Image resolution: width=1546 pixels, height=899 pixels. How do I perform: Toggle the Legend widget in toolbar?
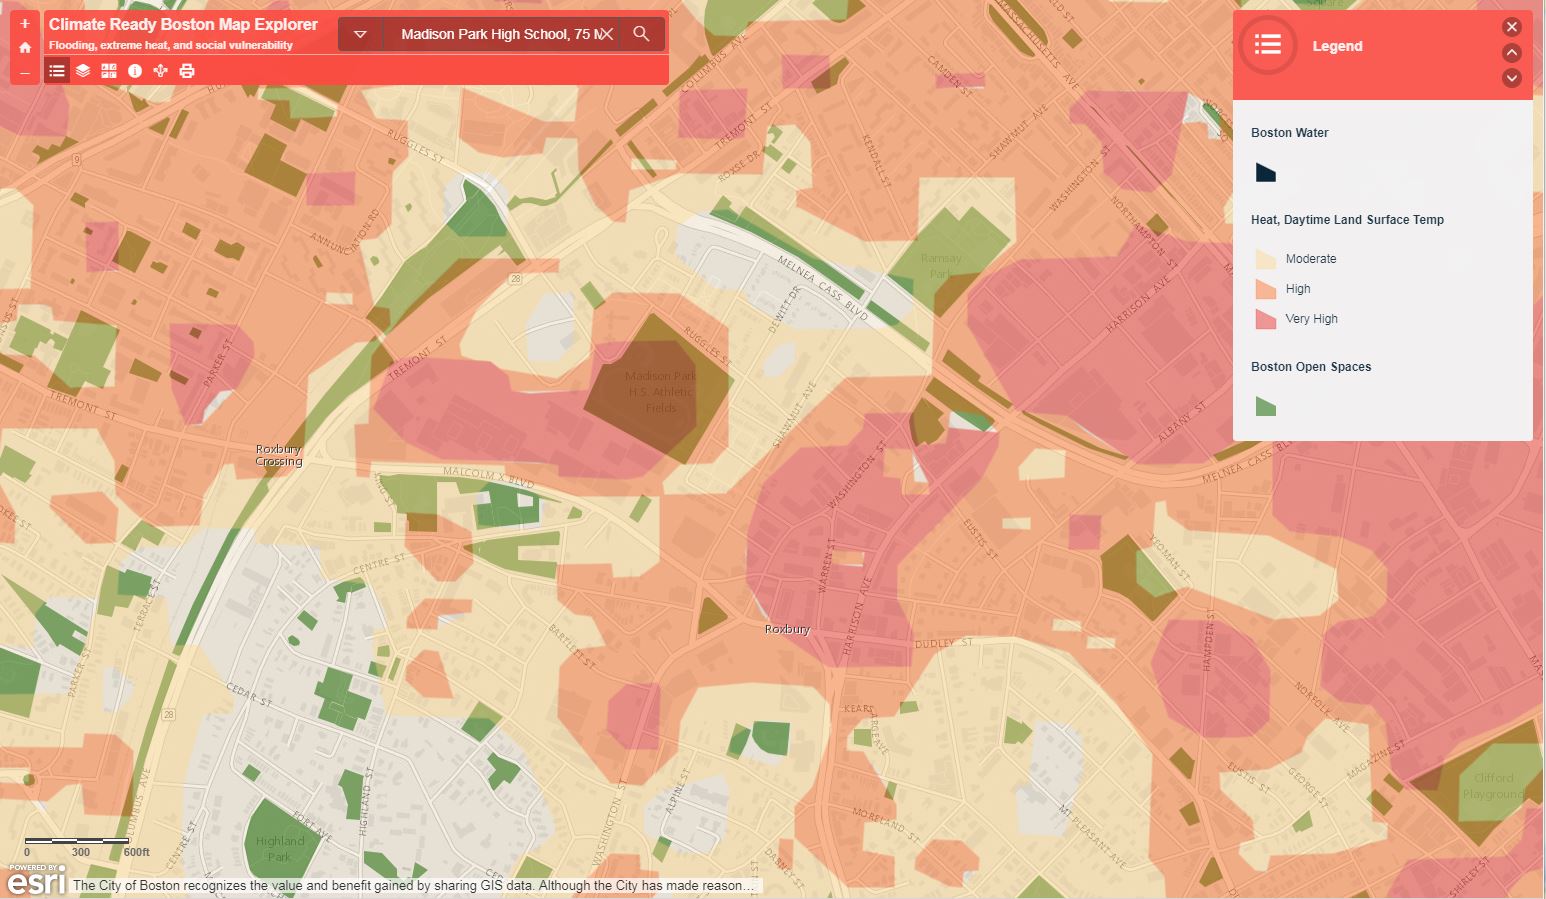[57, 71]
